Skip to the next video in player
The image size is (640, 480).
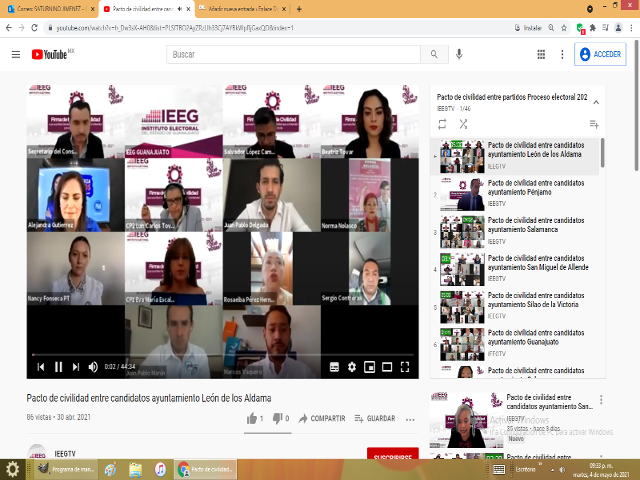click(x=75, y=367)
